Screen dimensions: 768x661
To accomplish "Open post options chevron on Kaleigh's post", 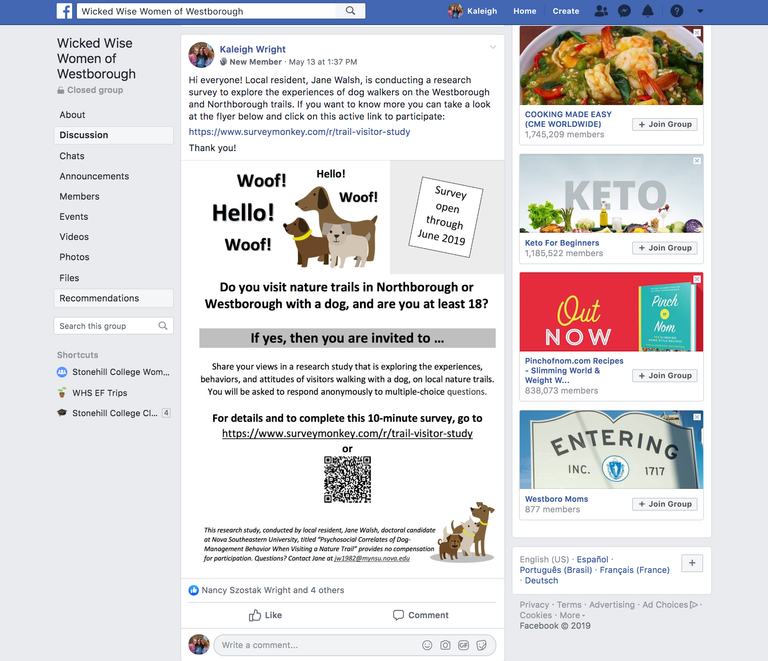I will point(493,47).
